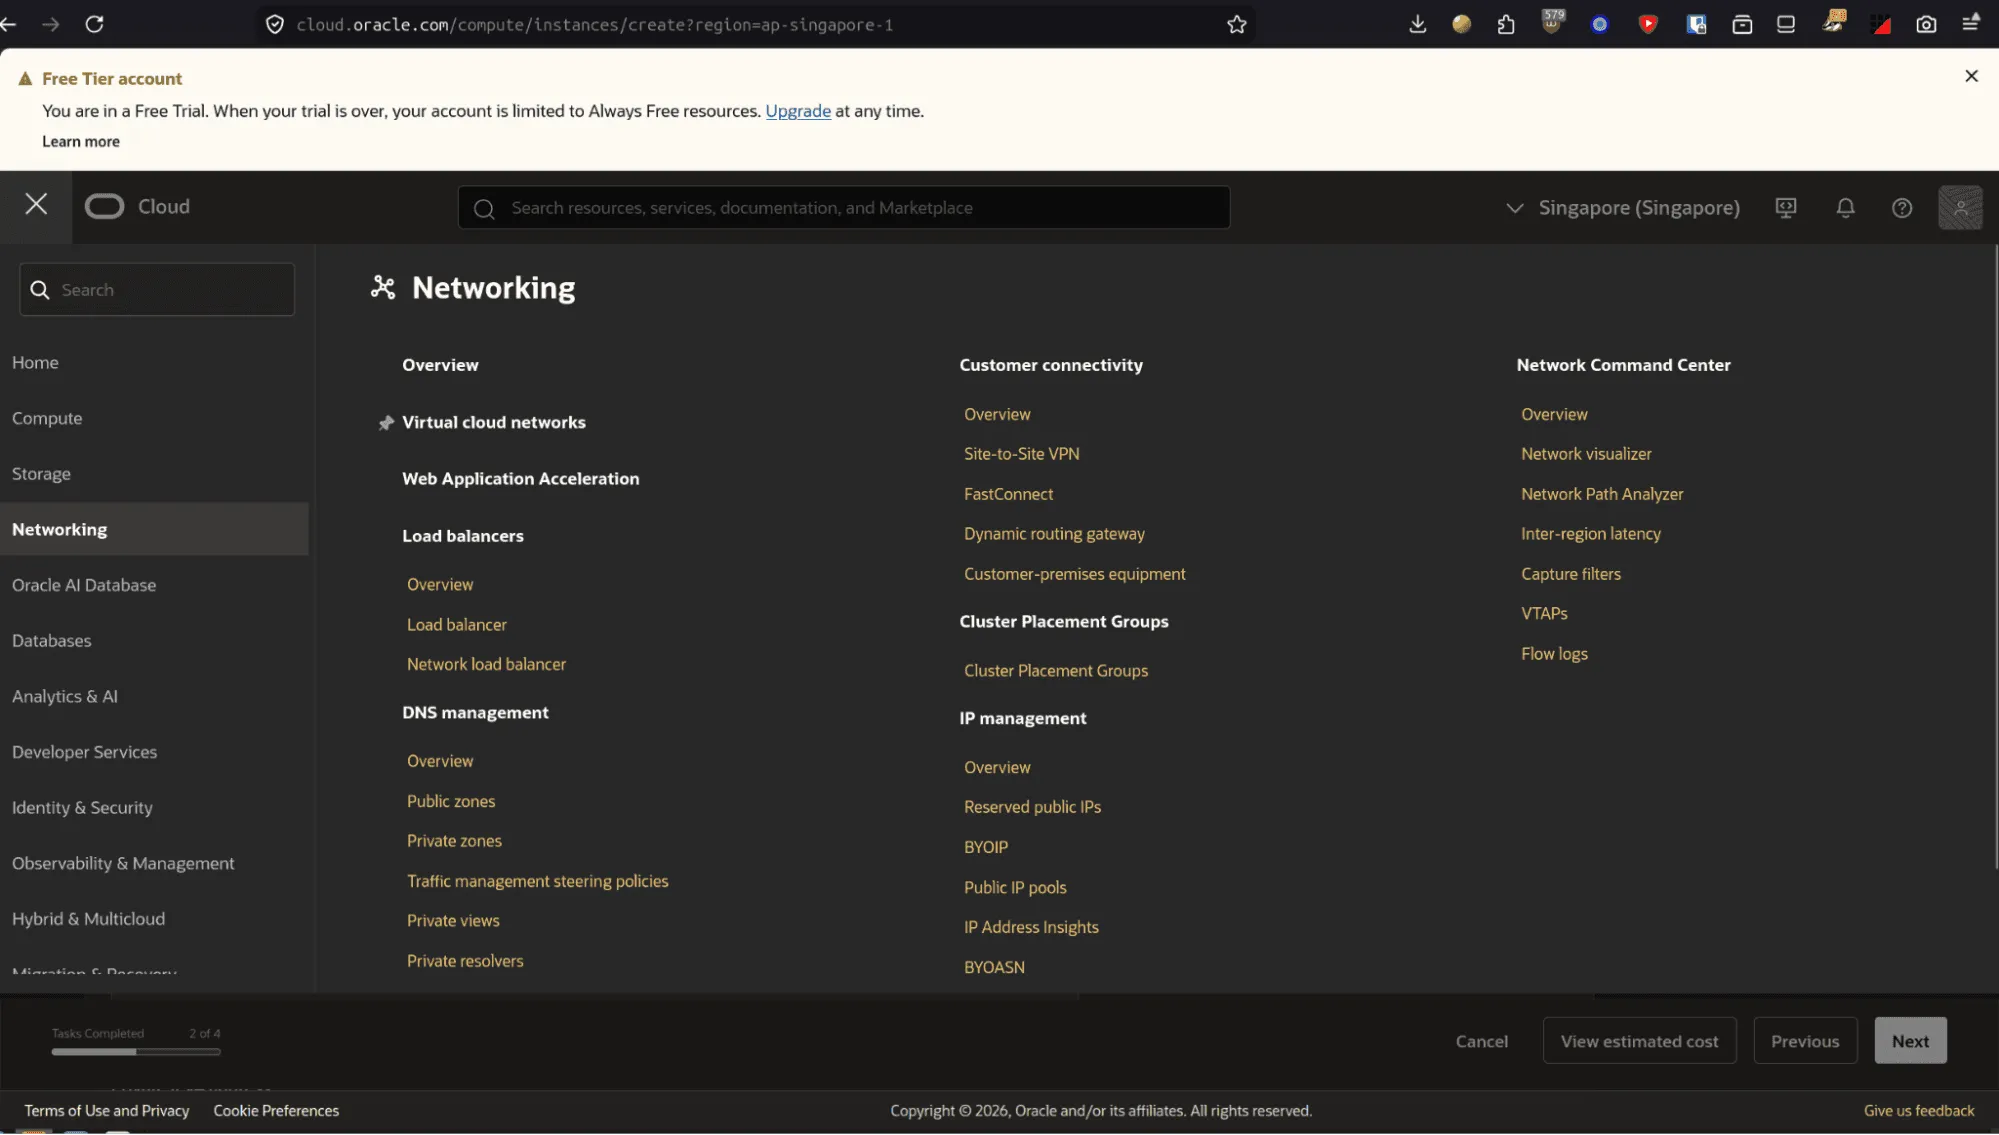Image resolution: width=1999 pixels, height=1135 pixels.
Task: Open Private views link
Action: 453,921
